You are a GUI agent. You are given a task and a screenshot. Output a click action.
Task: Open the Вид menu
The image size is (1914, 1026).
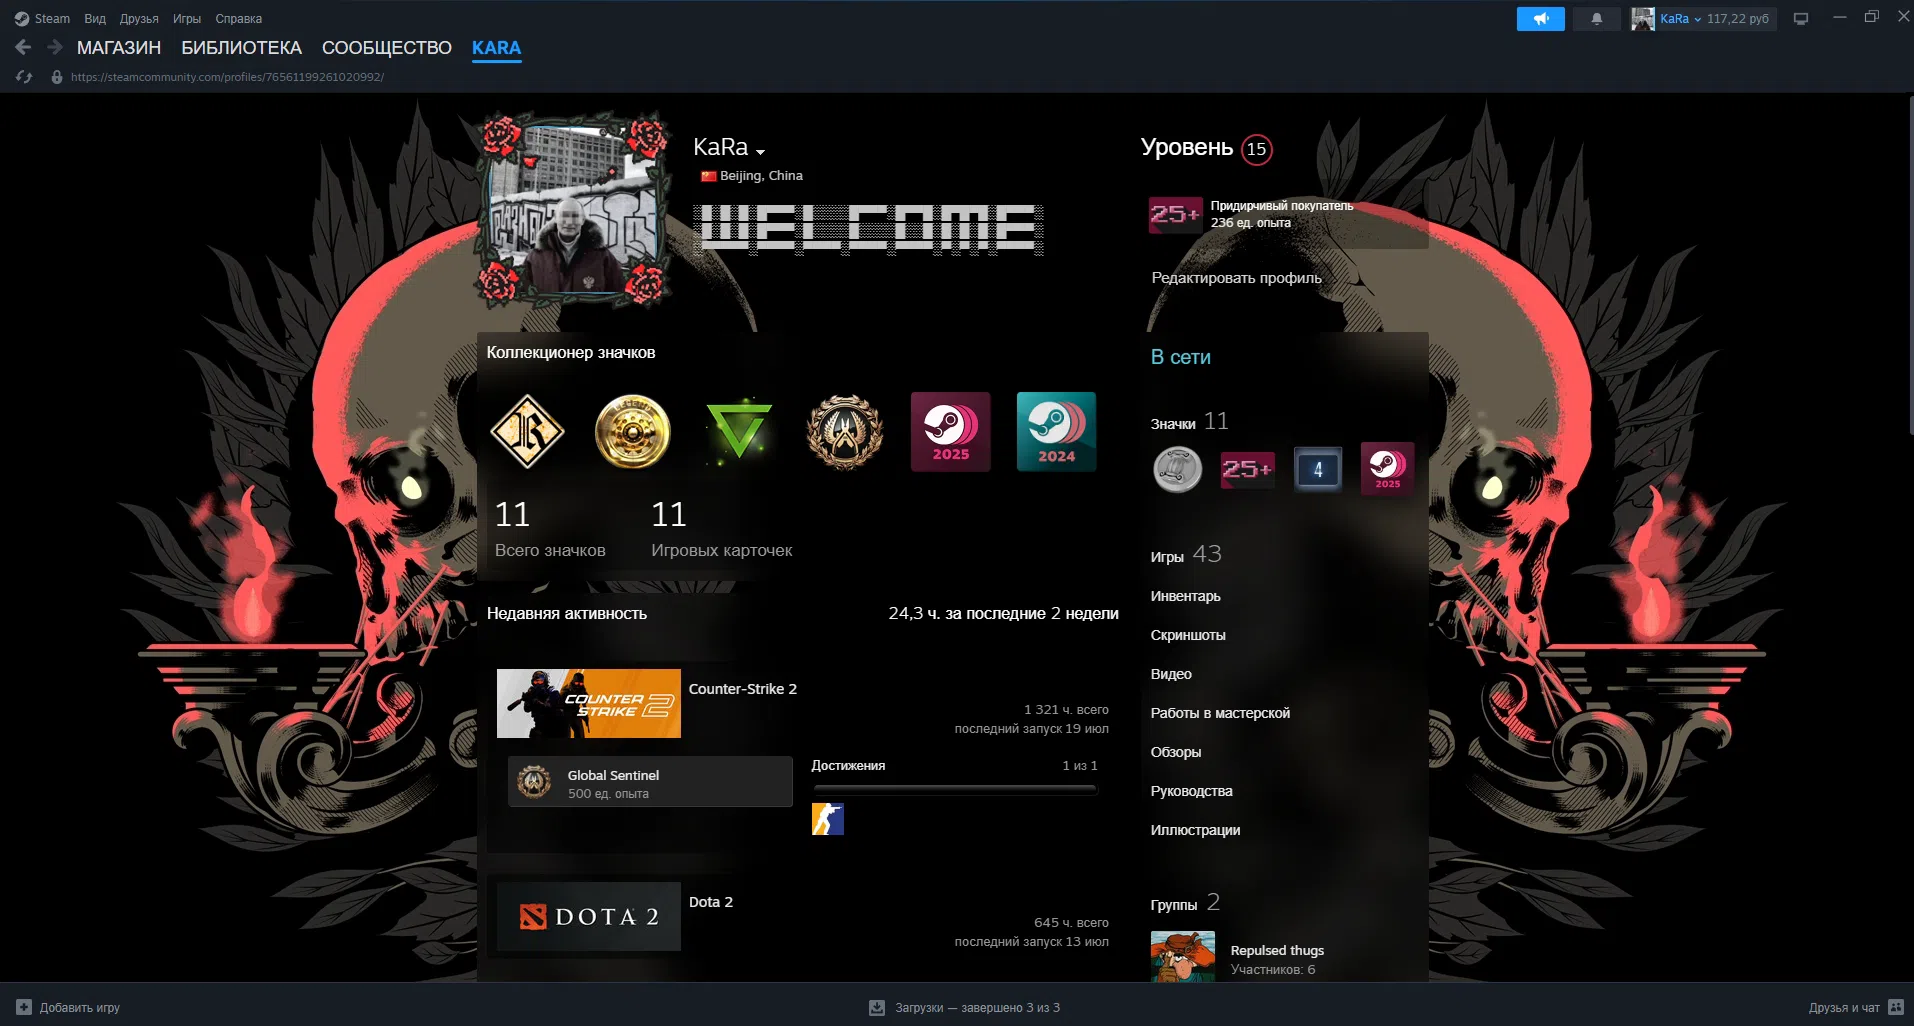(x=95, y=19)
